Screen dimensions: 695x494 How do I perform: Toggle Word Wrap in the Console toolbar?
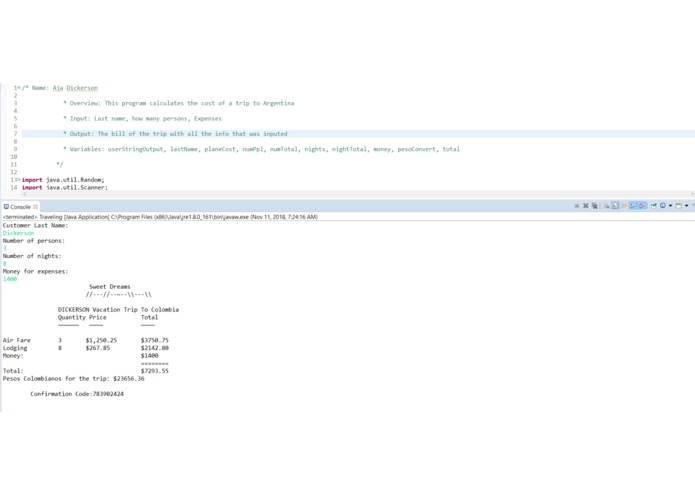click(x=625, y=206)
